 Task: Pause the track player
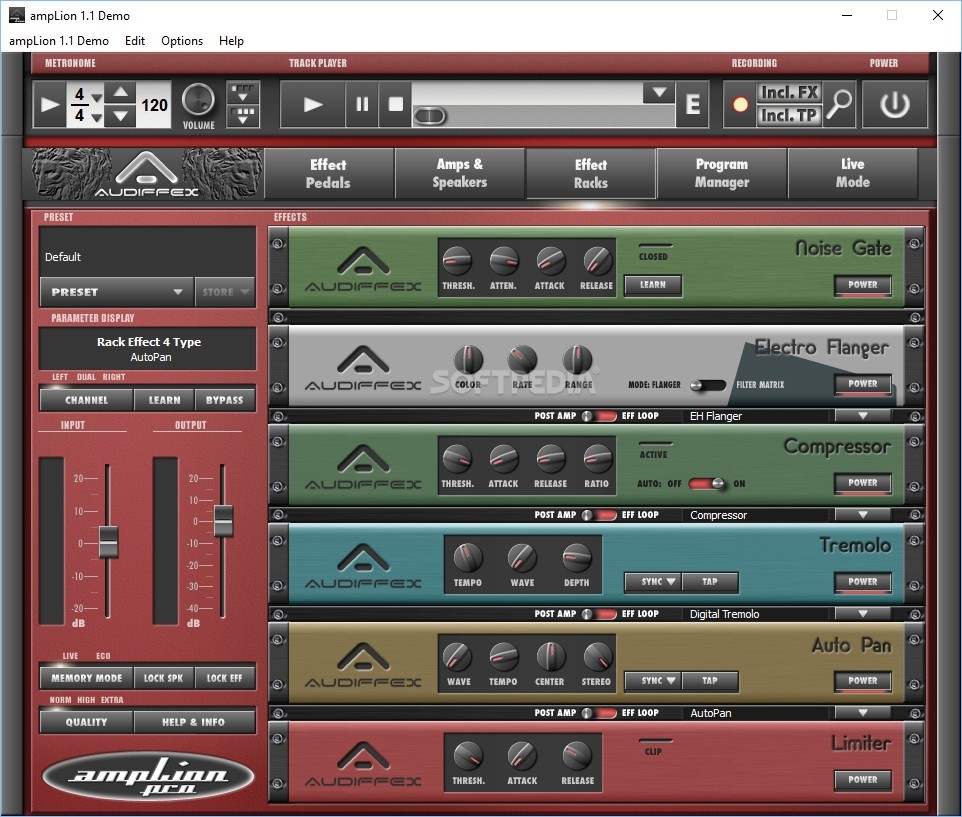point(362,104)
